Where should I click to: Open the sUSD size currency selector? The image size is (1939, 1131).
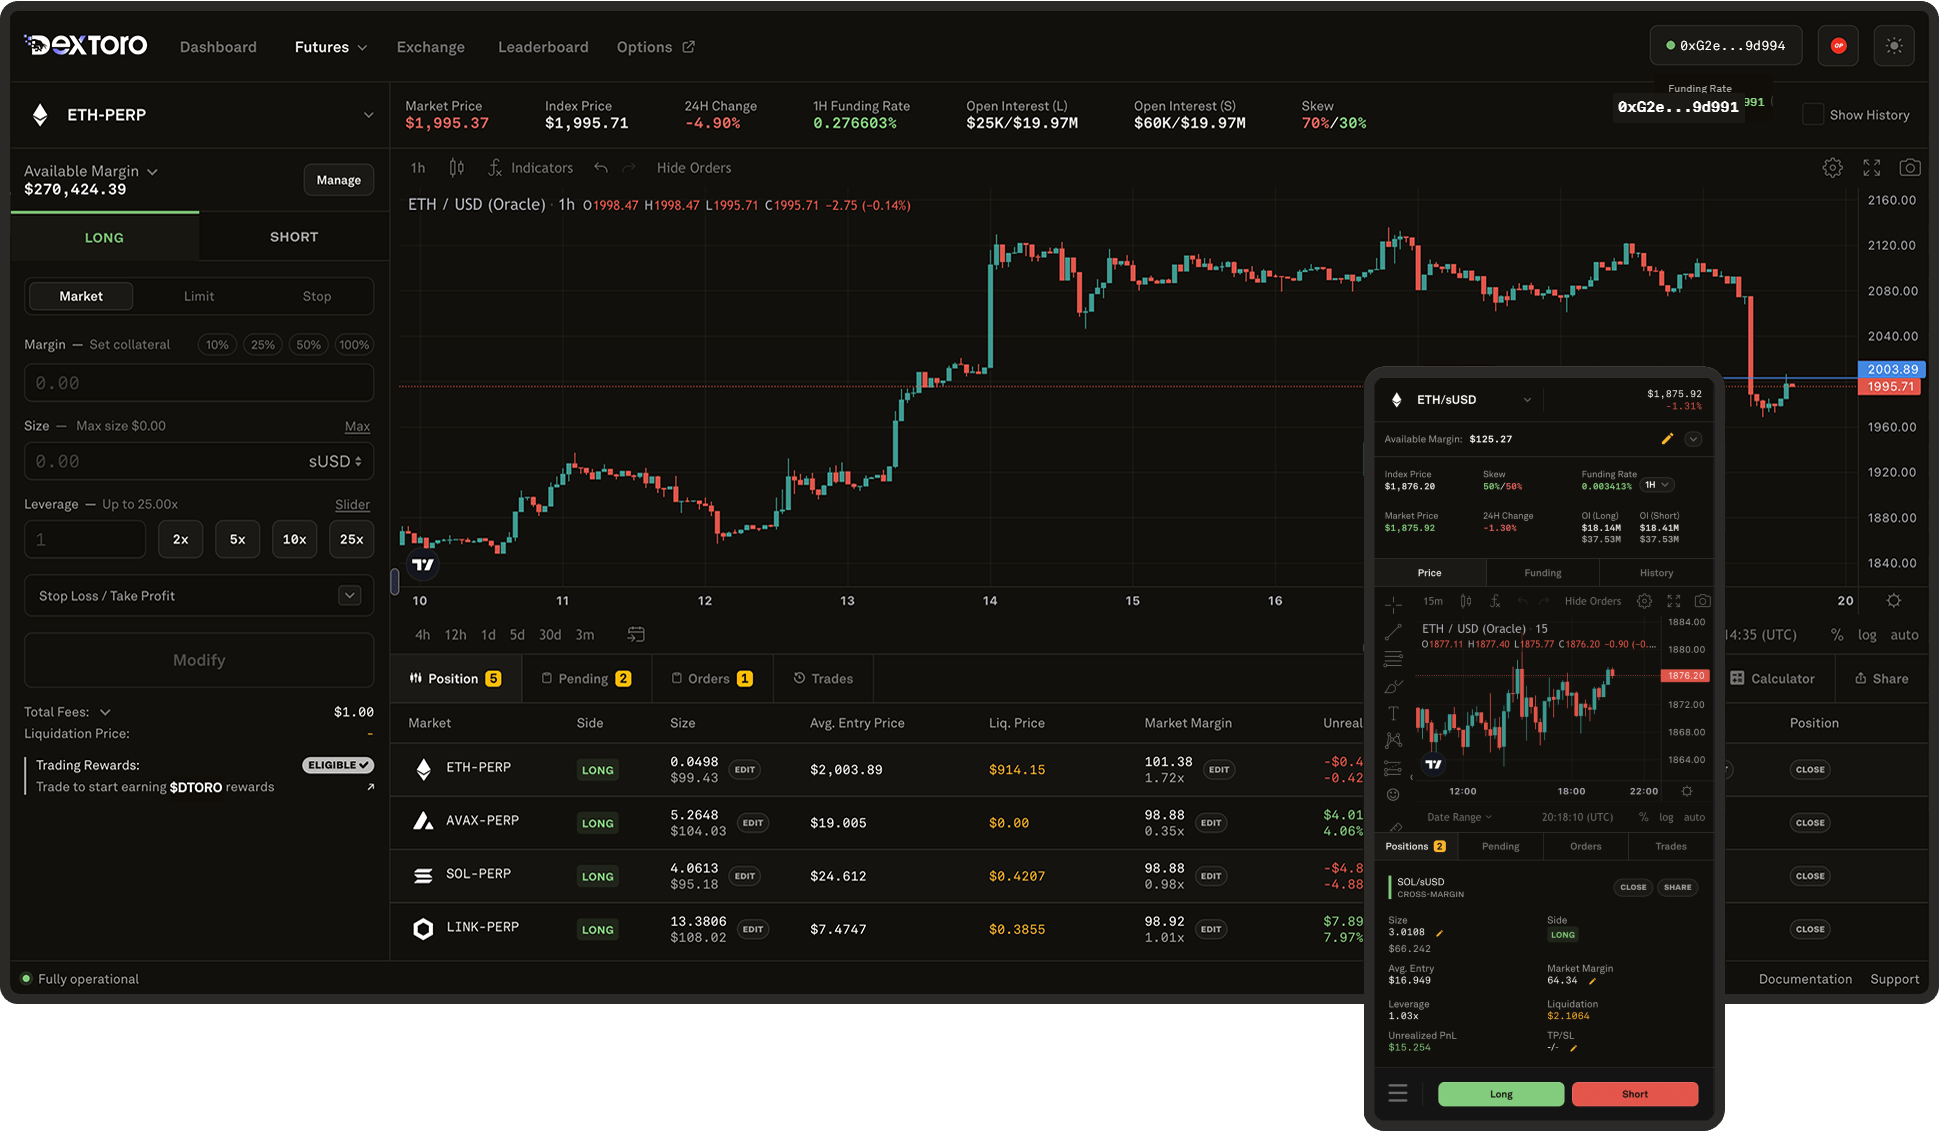tap(336, 461)
